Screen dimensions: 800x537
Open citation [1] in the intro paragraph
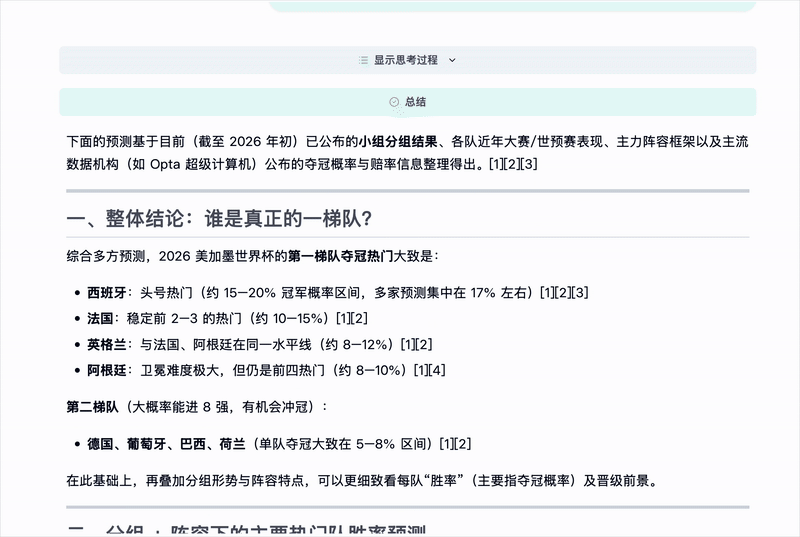click(497, 164)
